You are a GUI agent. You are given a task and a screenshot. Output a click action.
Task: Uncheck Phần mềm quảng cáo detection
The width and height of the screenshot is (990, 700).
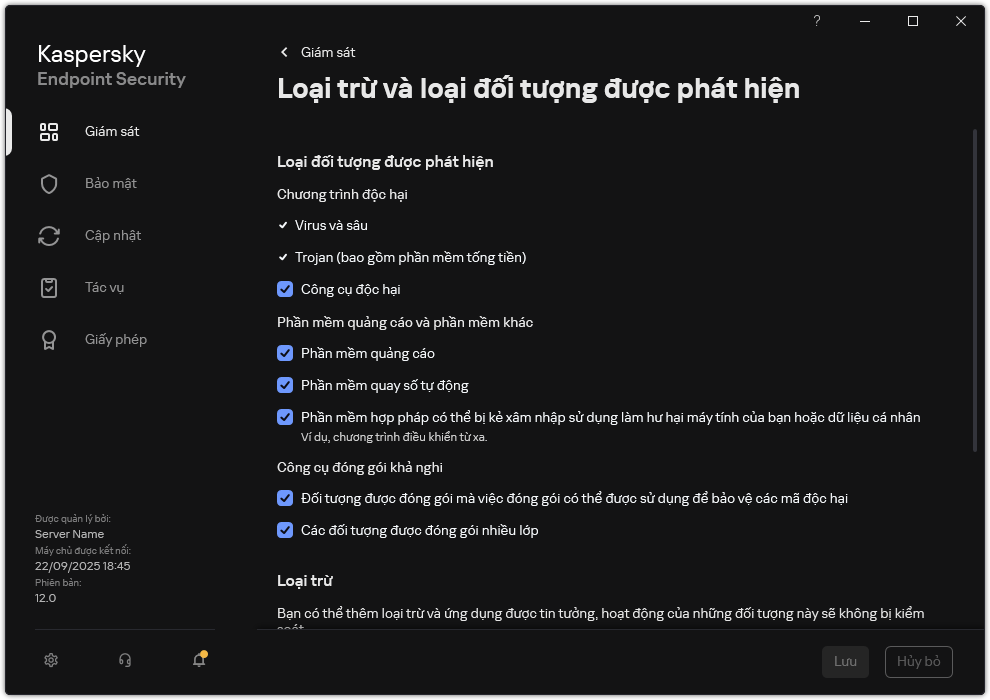tap(285, 353)
